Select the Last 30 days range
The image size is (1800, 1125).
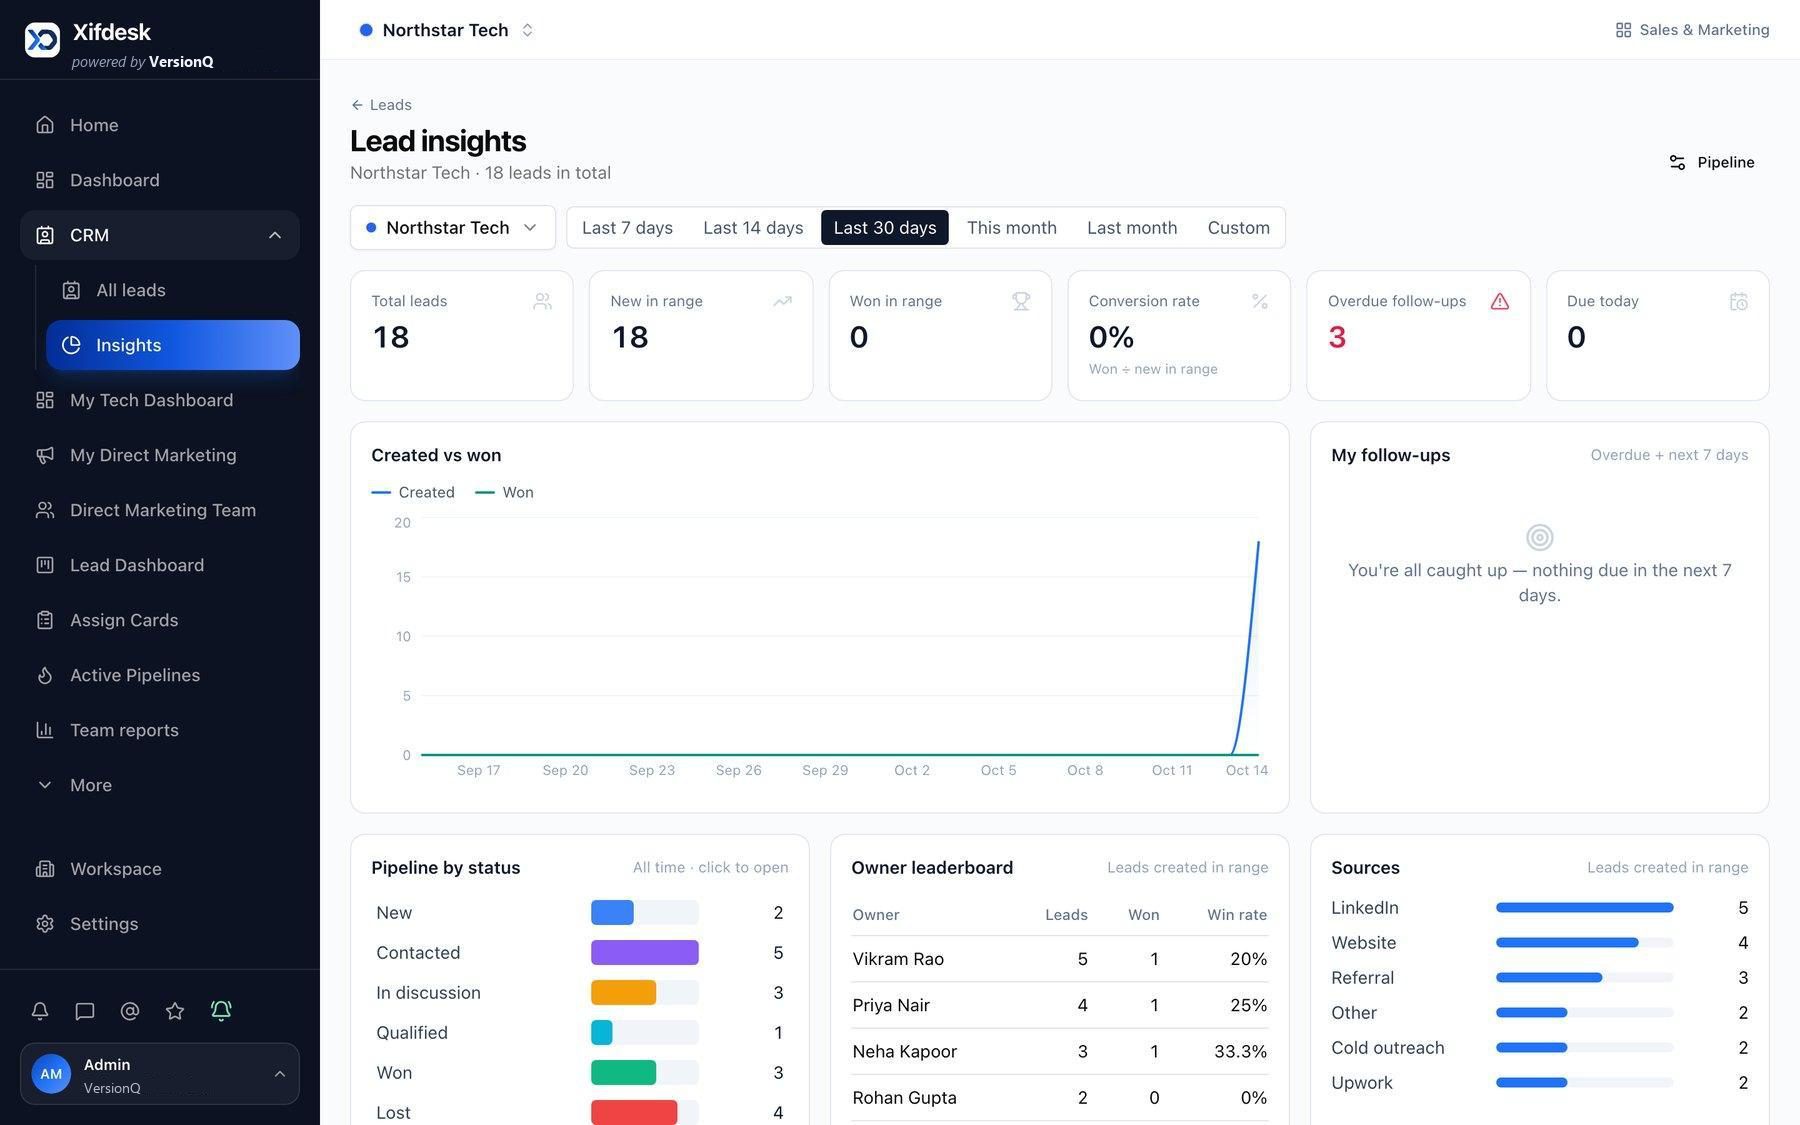click(885, 228)
